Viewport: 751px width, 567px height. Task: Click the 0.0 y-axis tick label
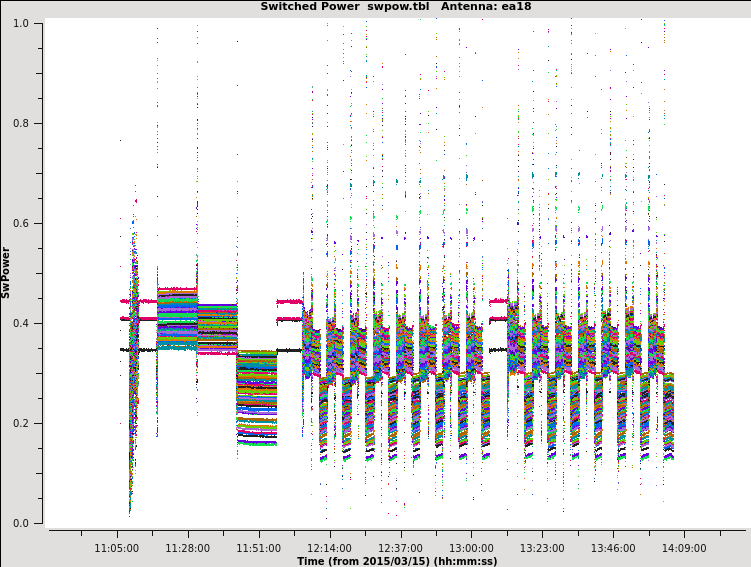20,523
